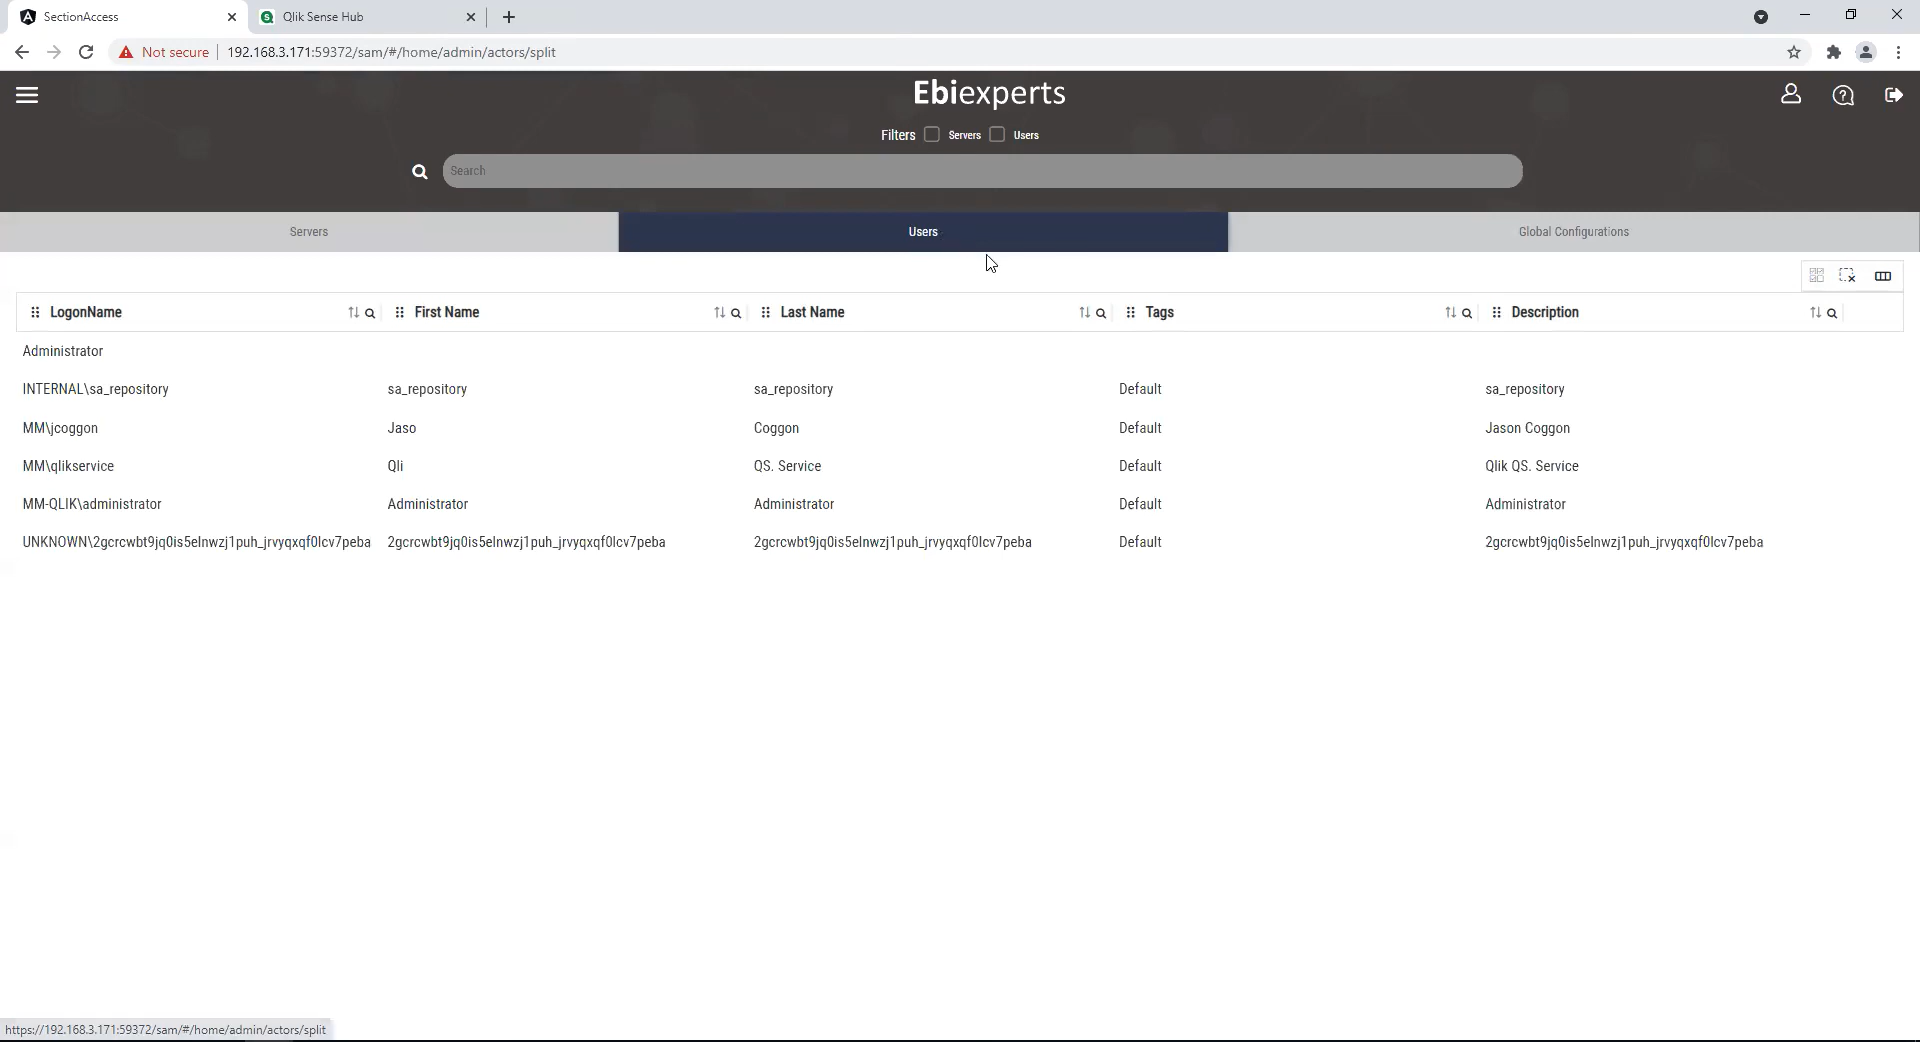Select the MM-QLIK\administrator user row
Image resolution: width=1920 pixels, height=1042 pixels.
click(92, 504)
